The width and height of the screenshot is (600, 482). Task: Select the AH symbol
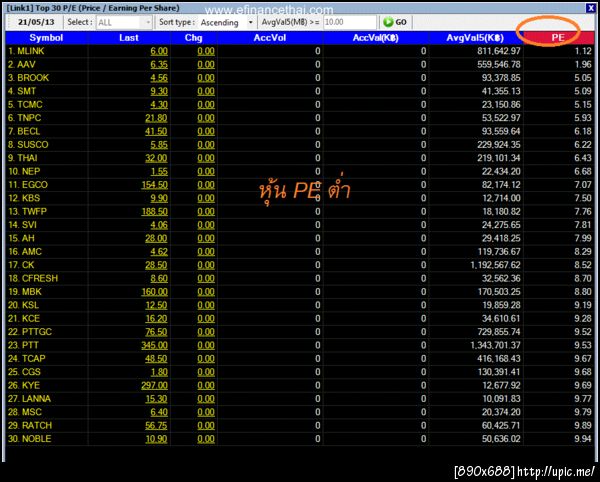coord(28,238)
